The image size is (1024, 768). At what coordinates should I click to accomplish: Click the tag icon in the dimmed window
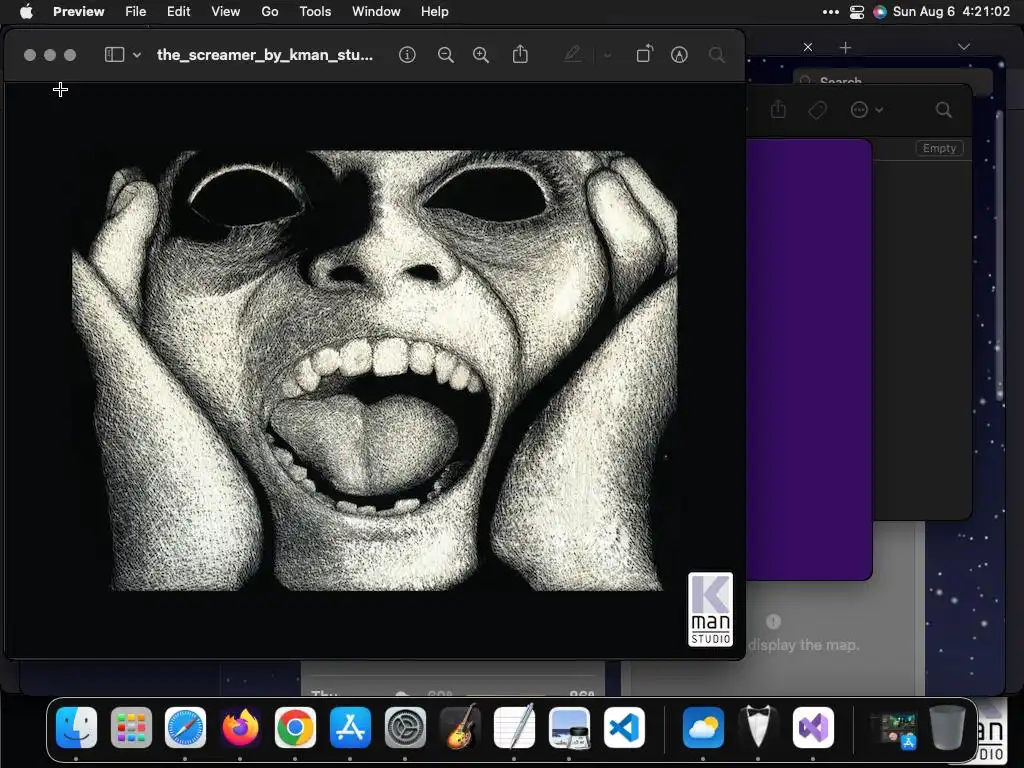pos(817,110)
